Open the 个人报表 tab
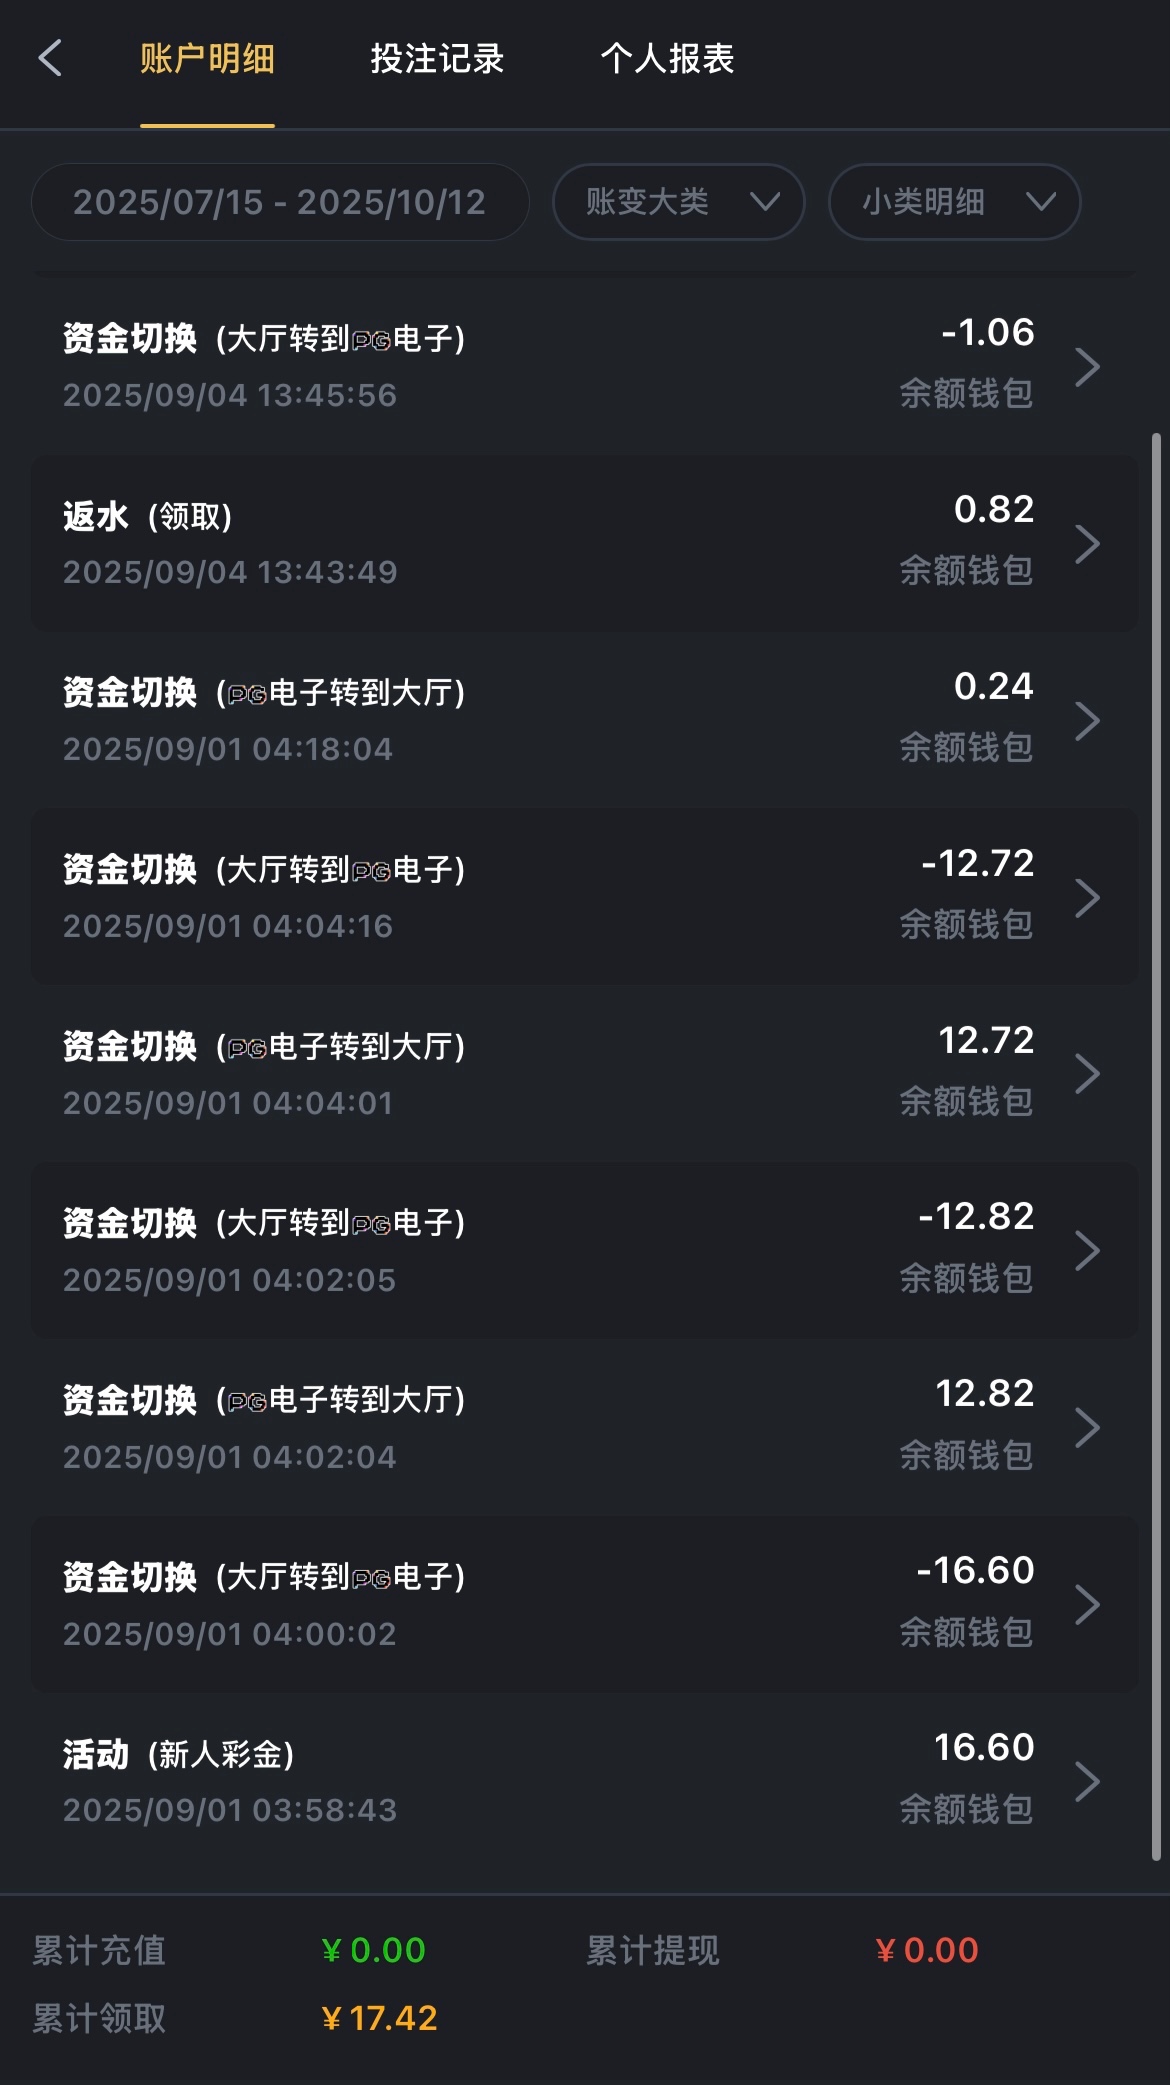This screenshot has height=2085, width=1170. (x=667, y=59)
